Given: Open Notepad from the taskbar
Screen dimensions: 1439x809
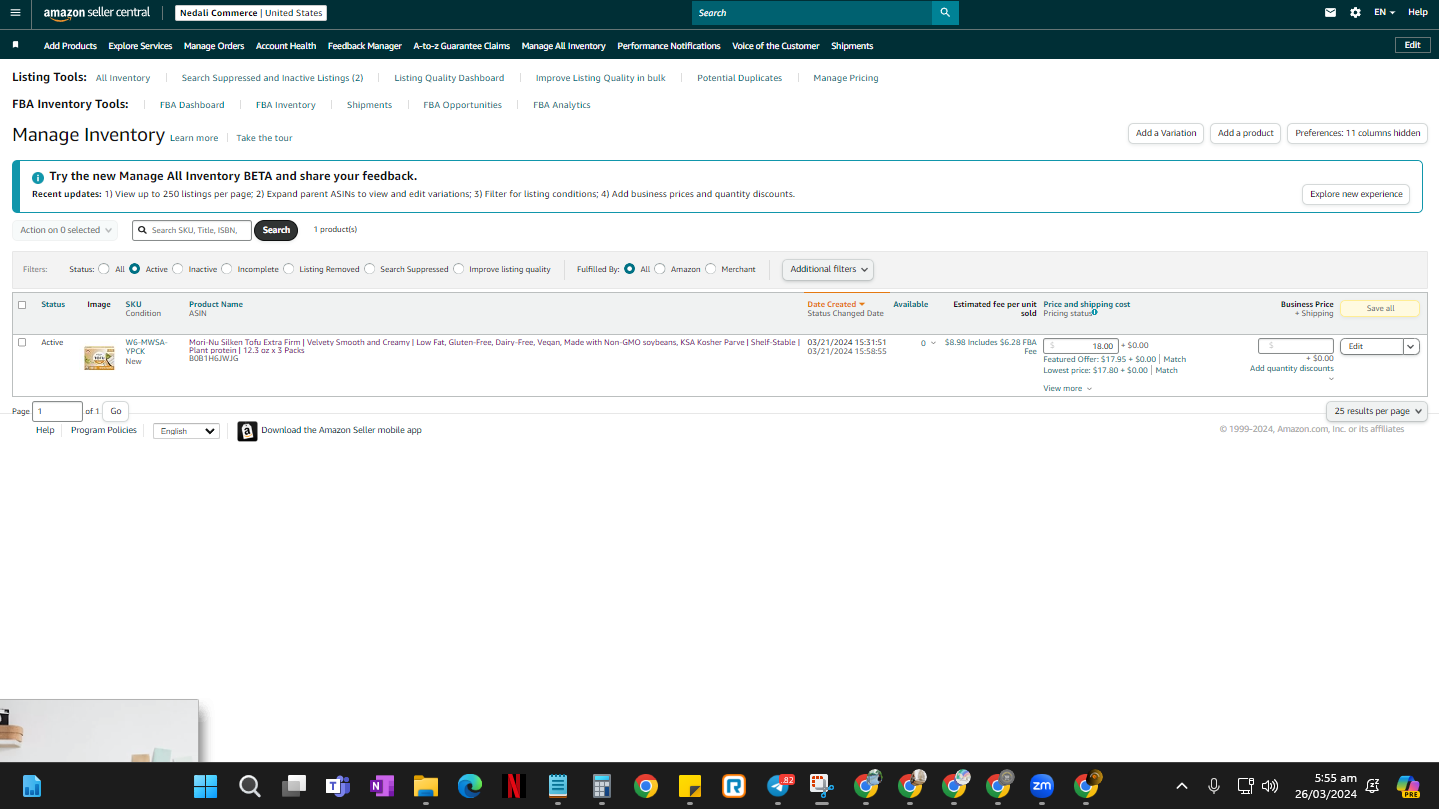Looking at the screenshot, I should (x=558, y=786).
